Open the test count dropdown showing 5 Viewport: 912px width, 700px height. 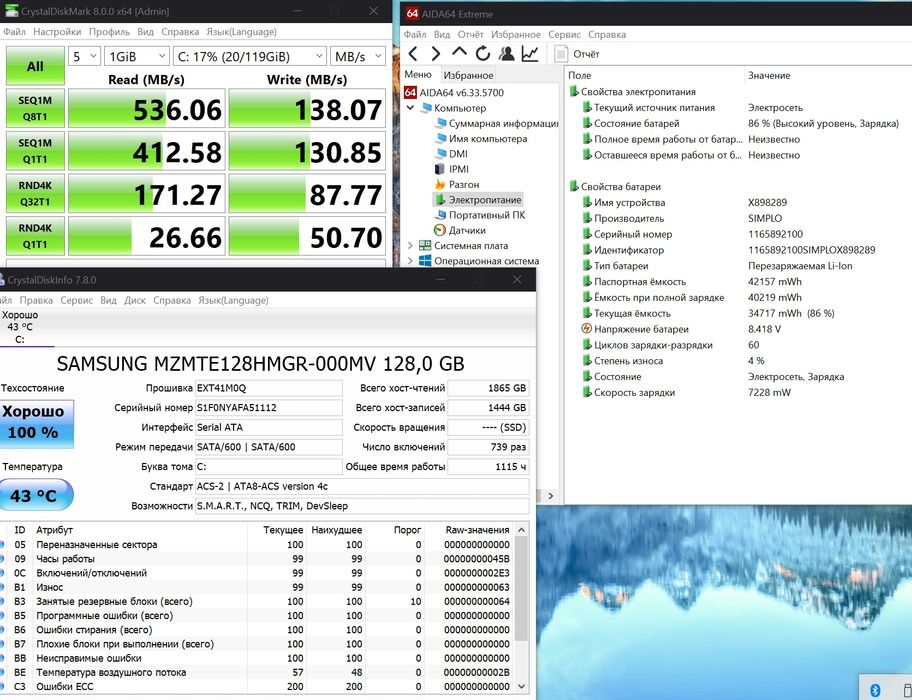(84, 56)
